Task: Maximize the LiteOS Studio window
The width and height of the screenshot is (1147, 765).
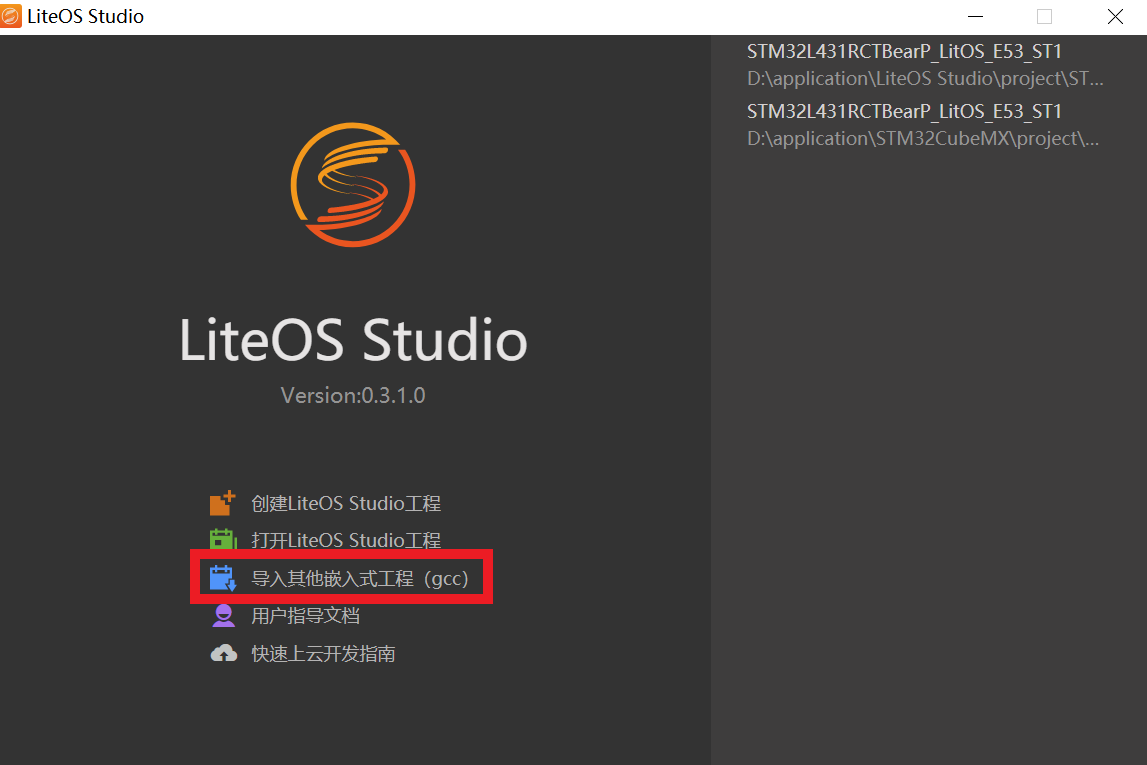Action: (x=1044, y=16)
